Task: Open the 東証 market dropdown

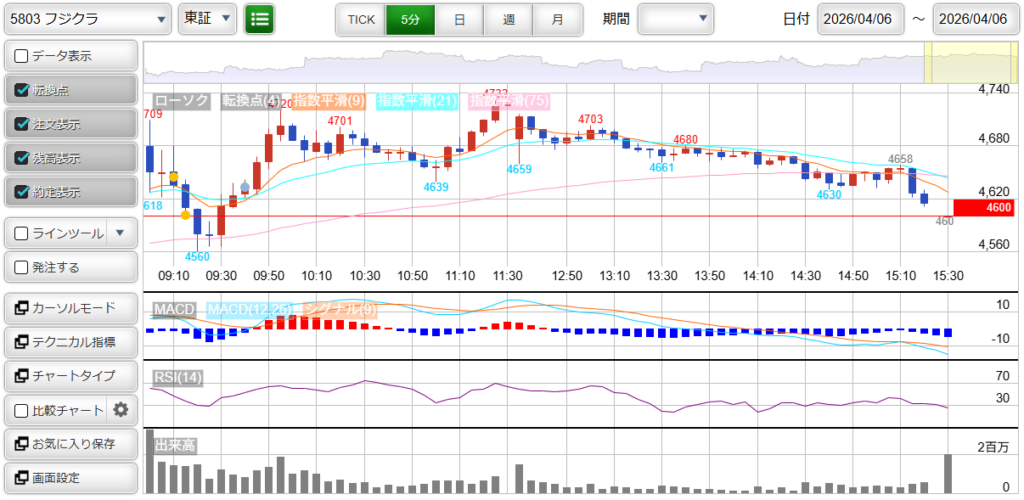Action: [x=207, y=19]
